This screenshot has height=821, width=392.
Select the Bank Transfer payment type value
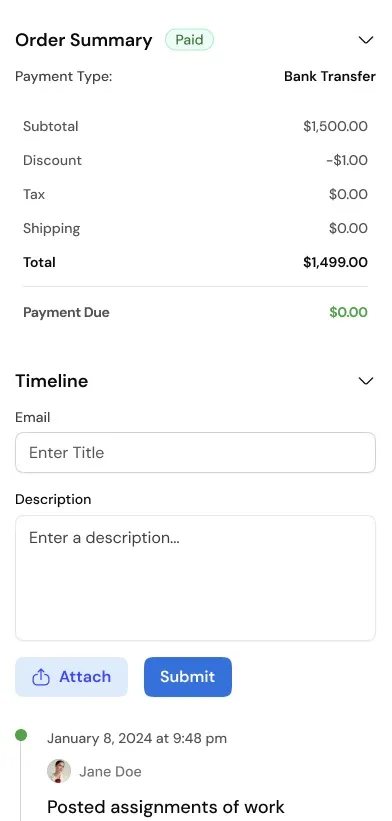(330, 76)
